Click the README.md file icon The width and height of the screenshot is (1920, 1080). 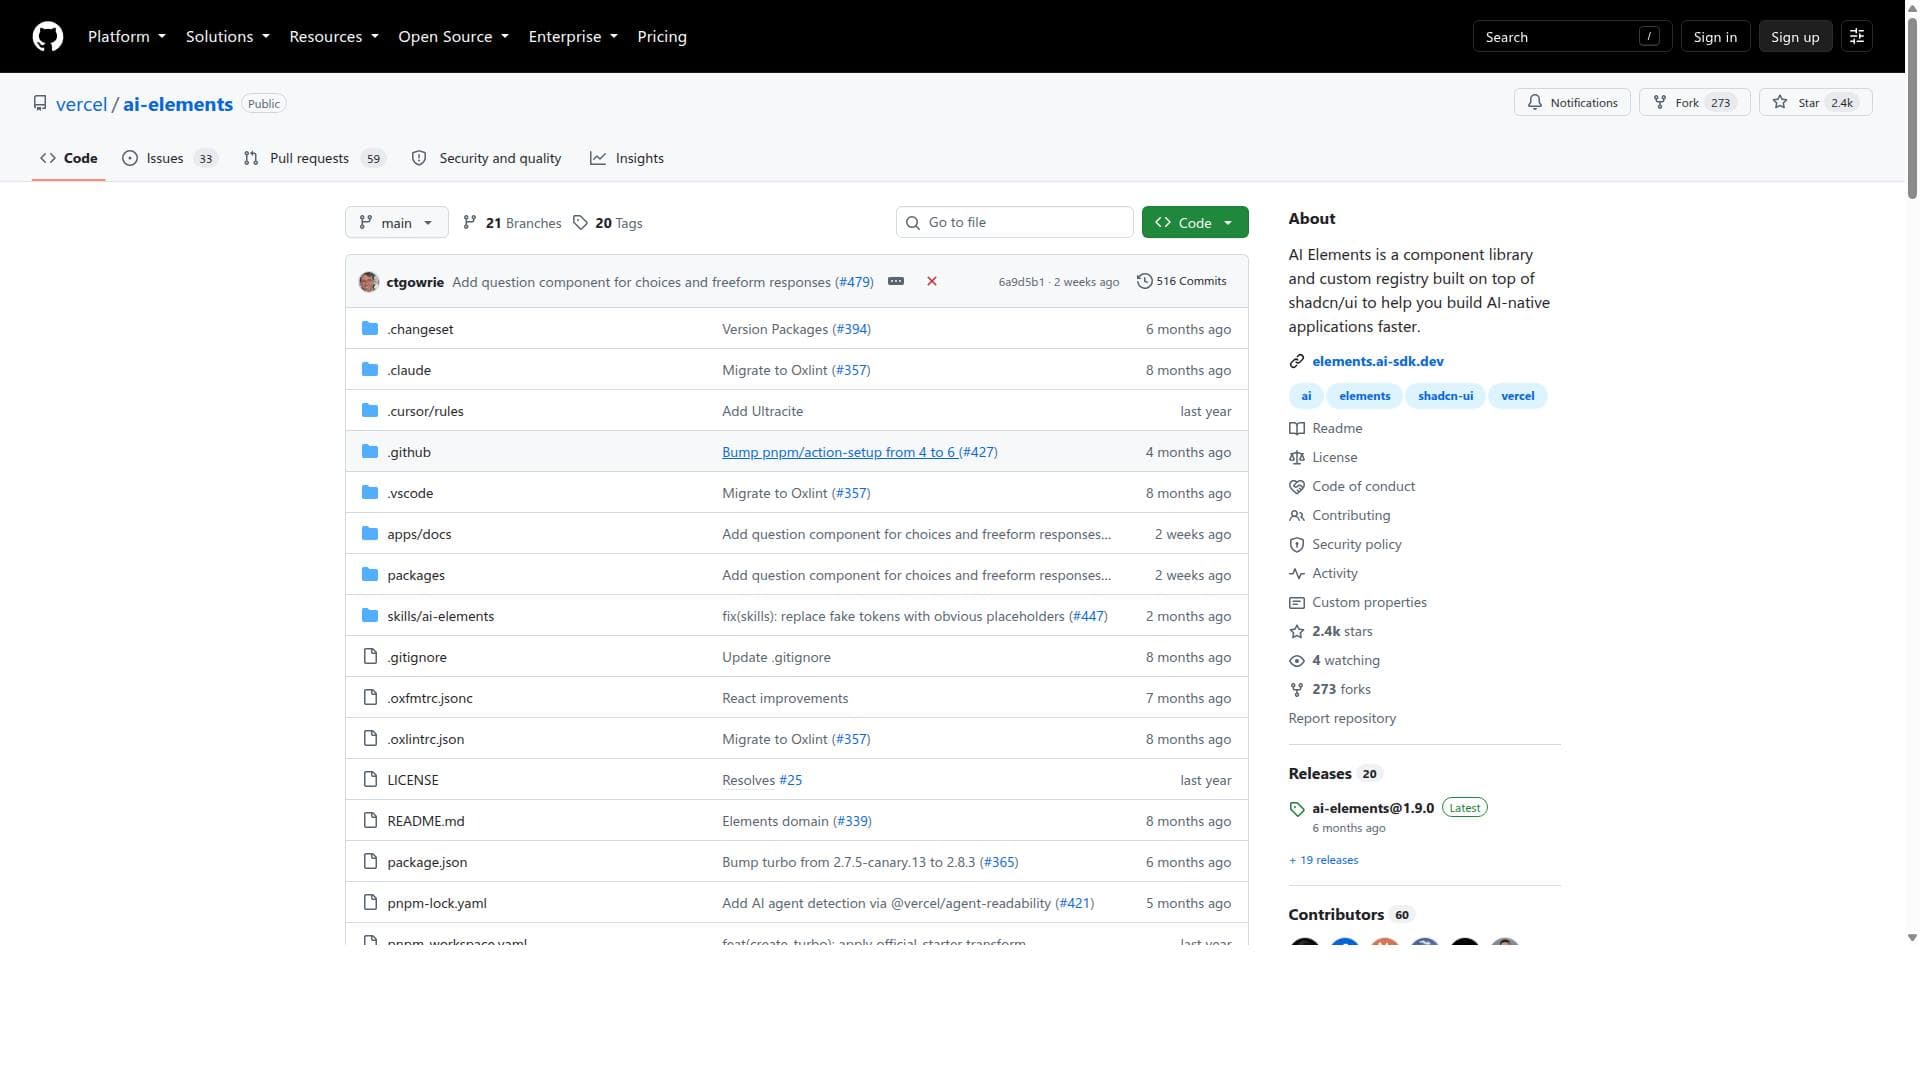click(x=370, y=821)
